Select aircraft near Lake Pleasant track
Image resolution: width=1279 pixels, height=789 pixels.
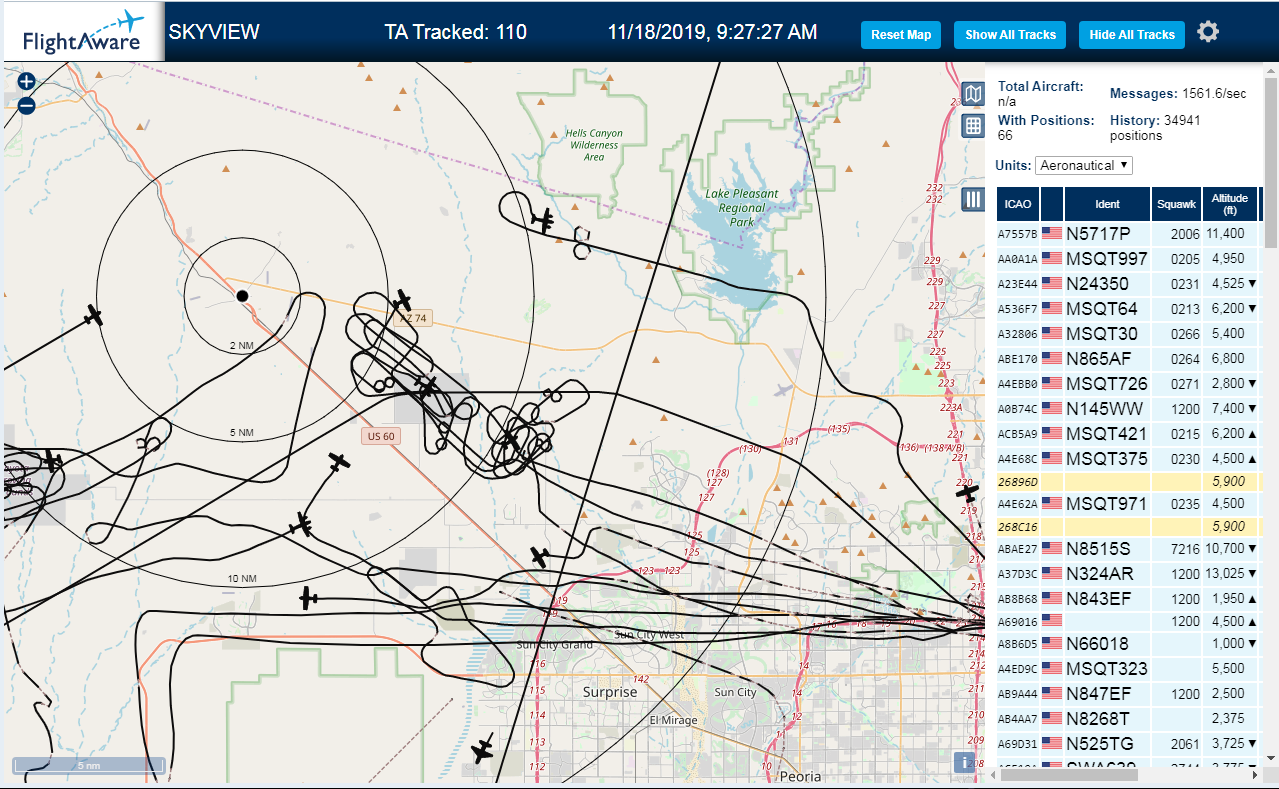click(543, 219)
